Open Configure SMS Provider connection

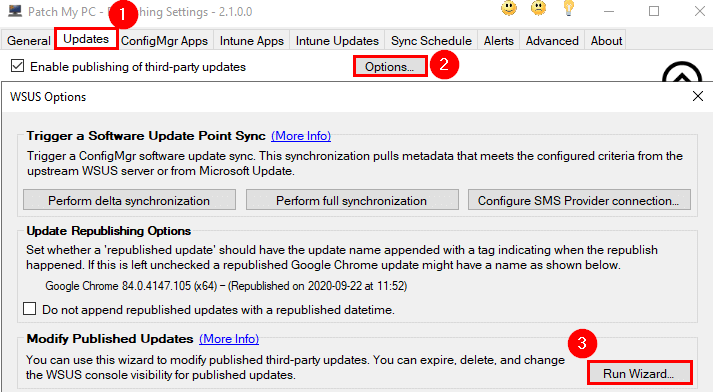click(x=579, y=200)
